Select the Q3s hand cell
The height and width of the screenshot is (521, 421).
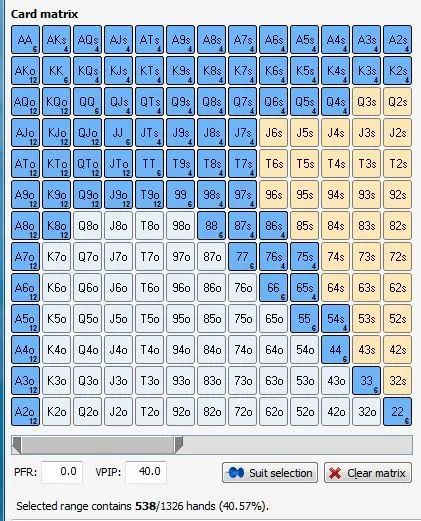(366, 102)
